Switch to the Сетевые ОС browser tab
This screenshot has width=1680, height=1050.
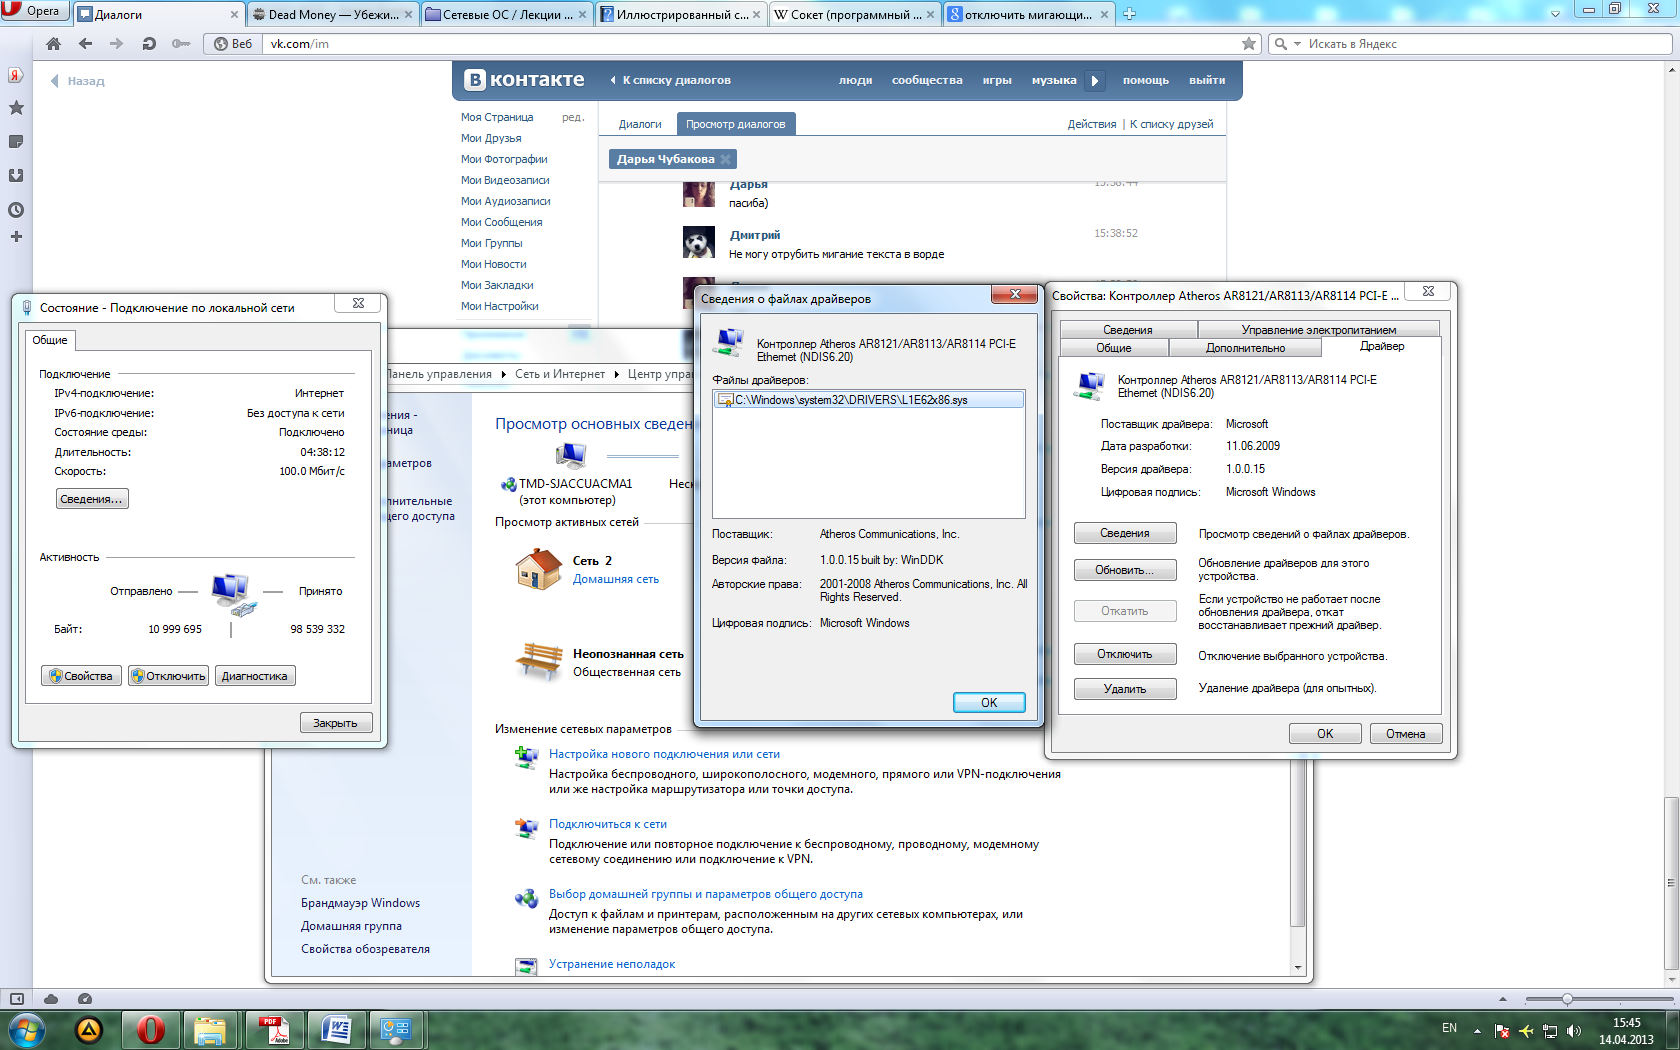(506, 14)
